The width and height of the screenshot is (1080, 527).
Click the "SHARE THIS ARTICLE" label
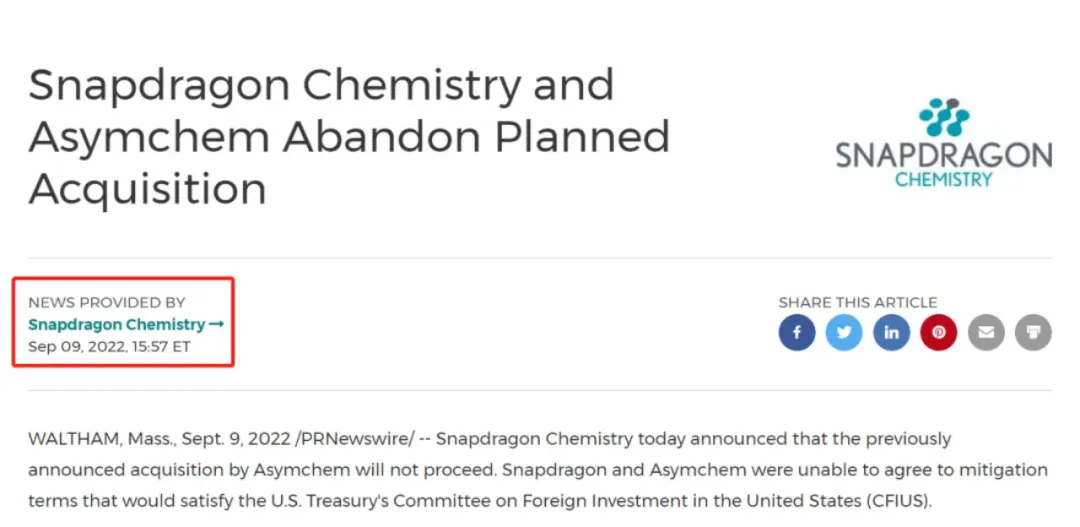coord(858,302)
